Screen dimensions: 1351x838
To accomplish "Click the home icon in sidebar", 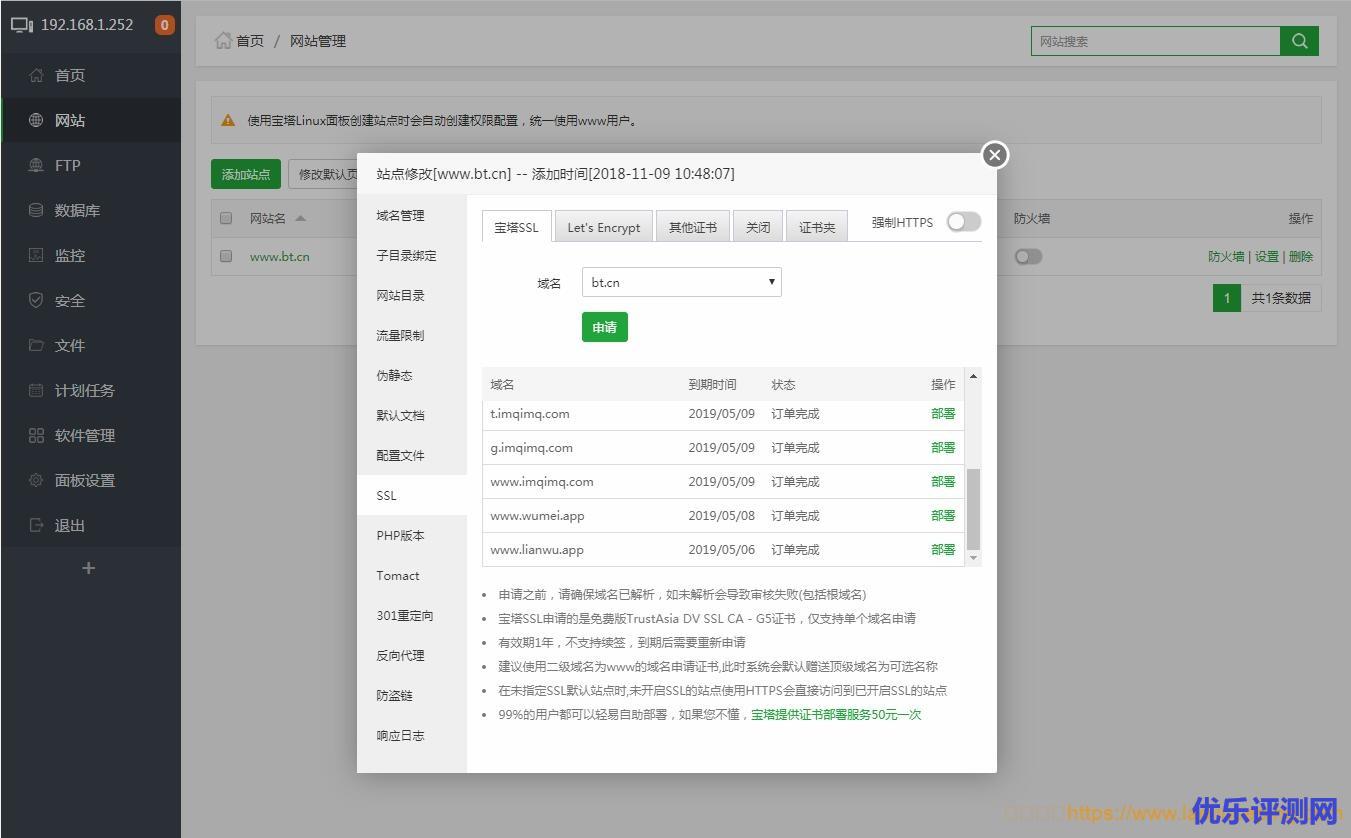I will tap(37, 76).
